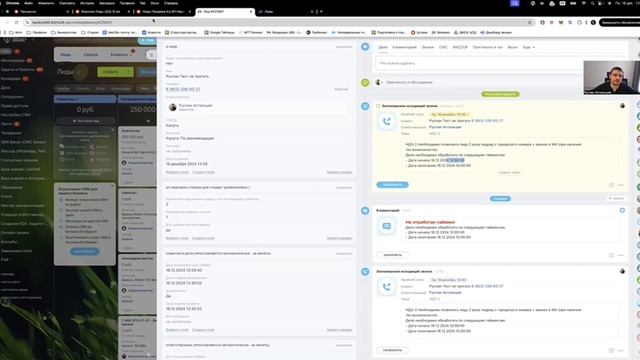640x360 pixels.
Task: Switch to the Комментарий tab
Action: coord(404,47)
